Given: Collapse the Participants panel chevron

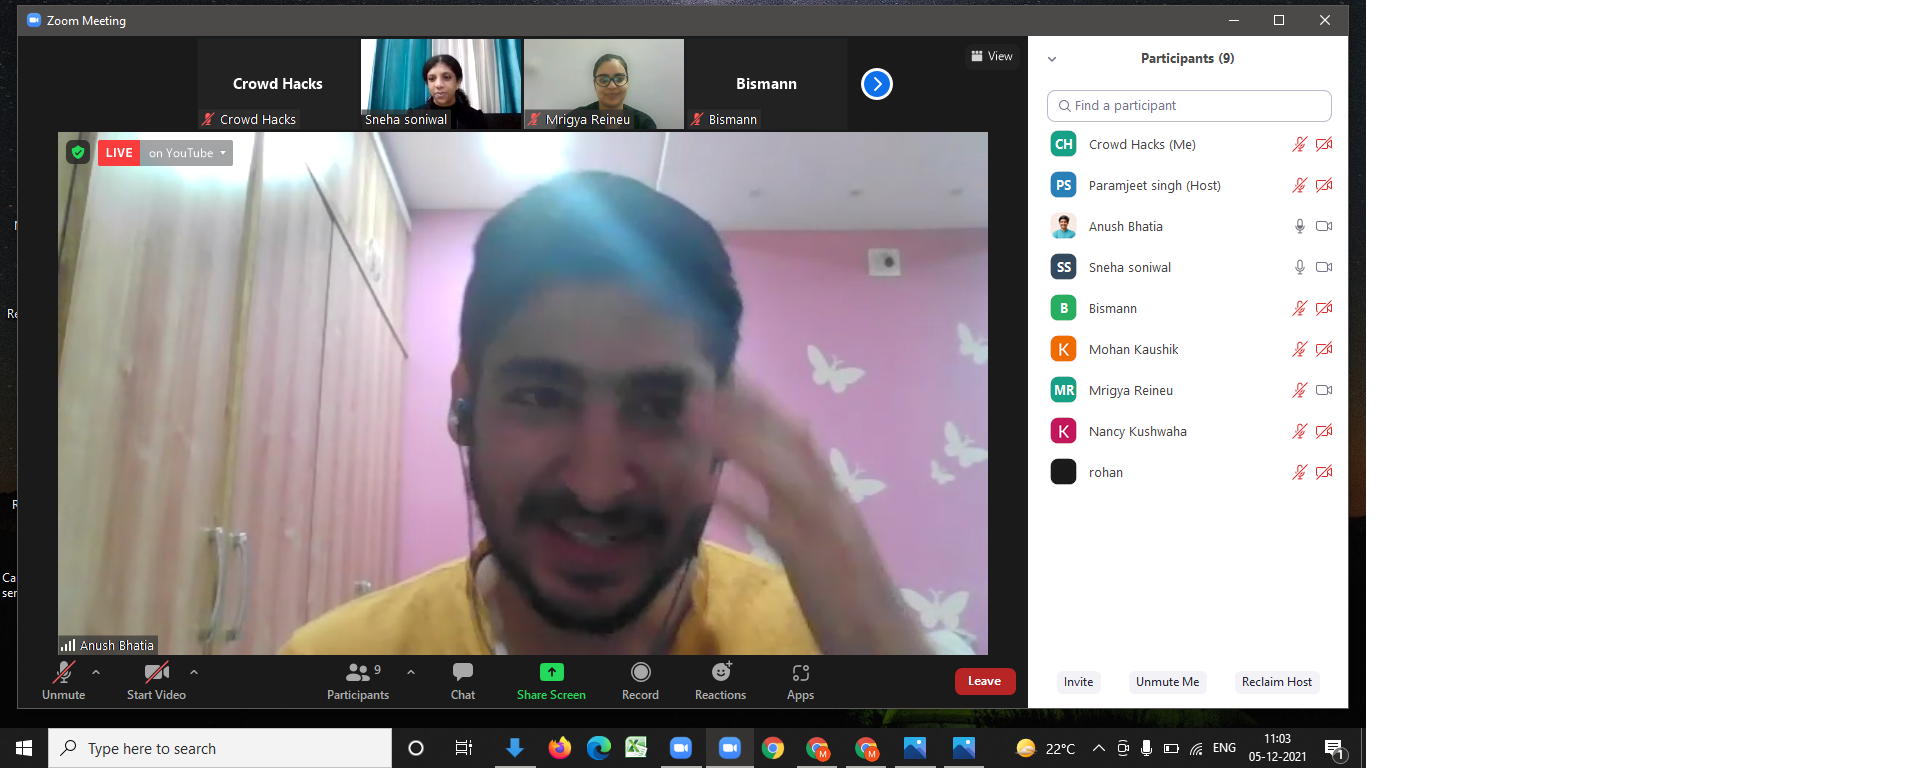Looking at the screenshot, I should (x=1052, y=59).
